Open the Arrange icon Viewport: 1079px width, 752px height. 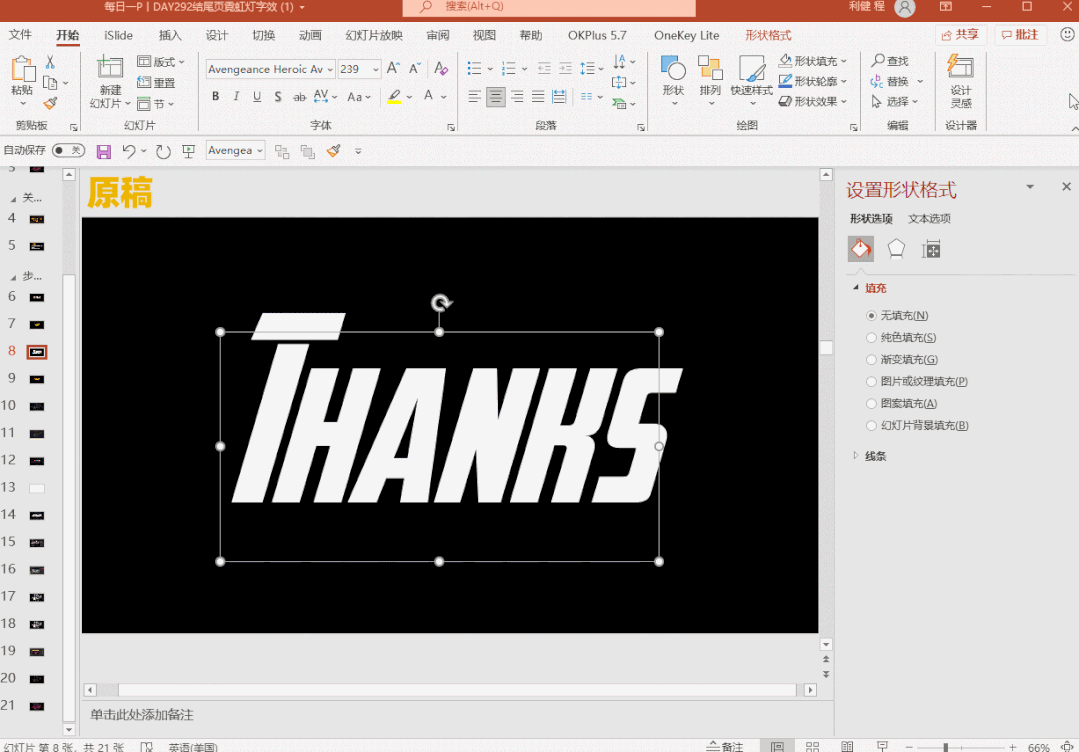pos(709,68)
